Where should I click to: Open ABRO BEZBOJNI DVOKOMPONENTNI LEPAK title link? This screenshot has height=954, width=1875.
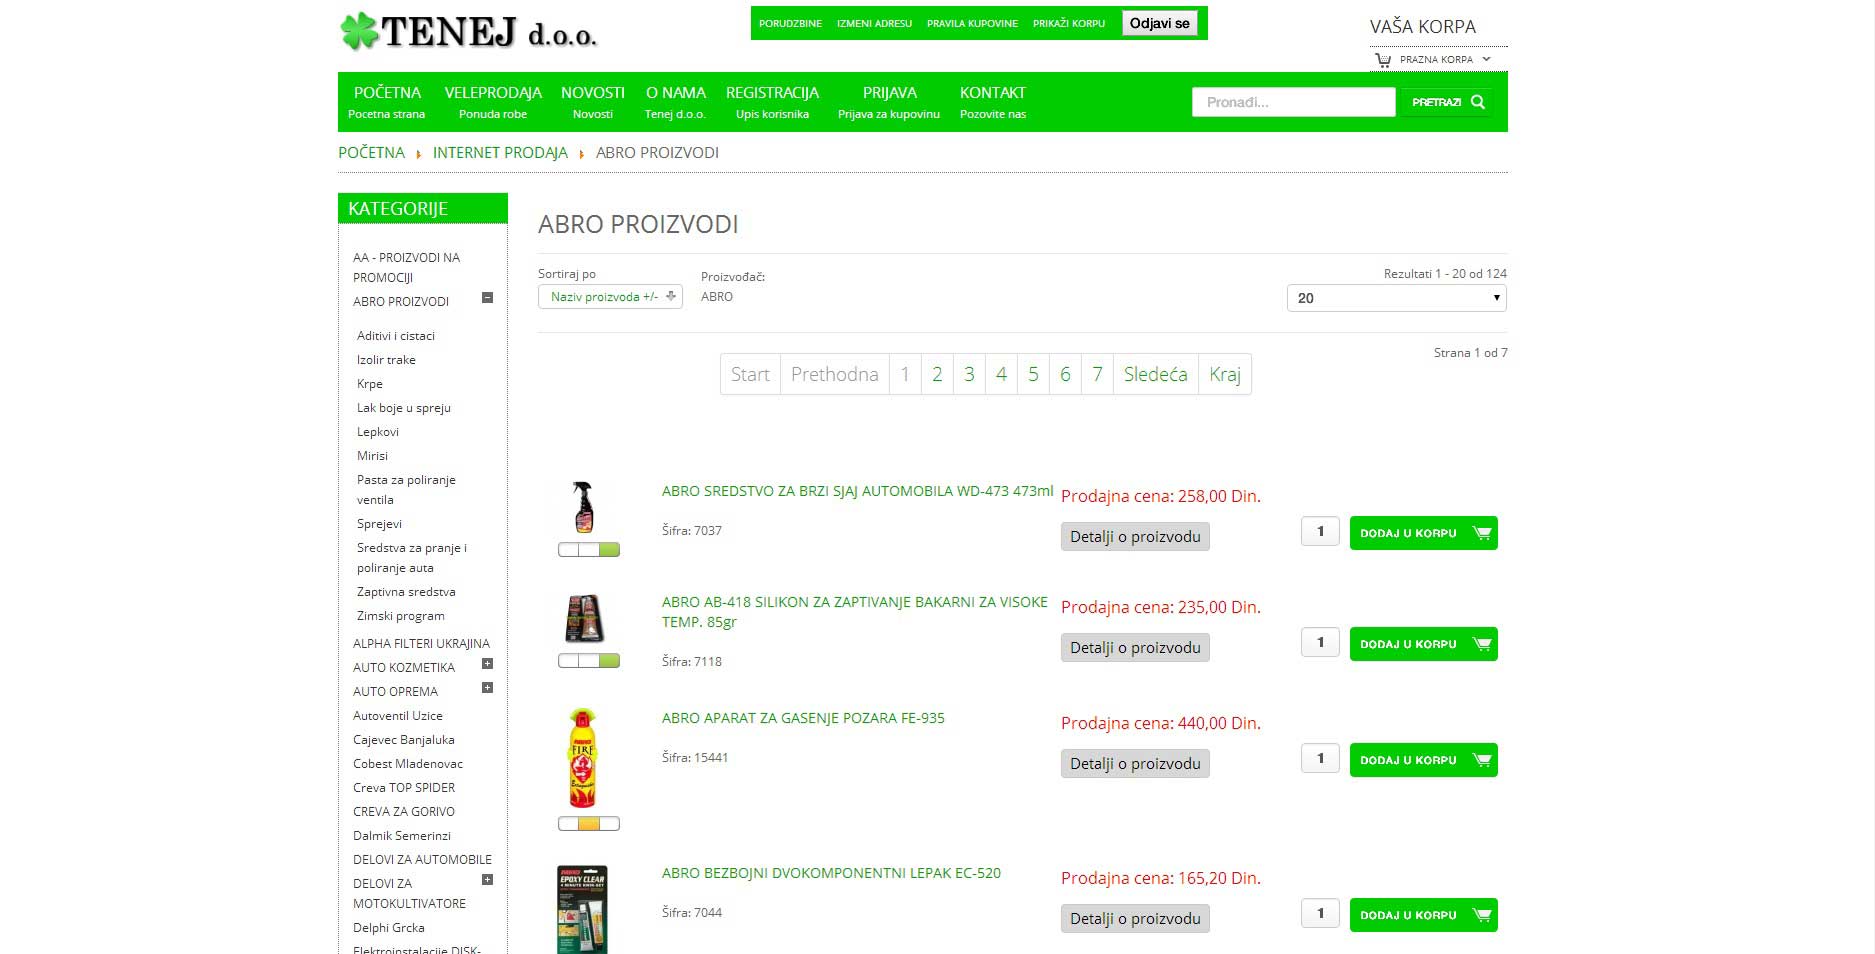point(831,873)
